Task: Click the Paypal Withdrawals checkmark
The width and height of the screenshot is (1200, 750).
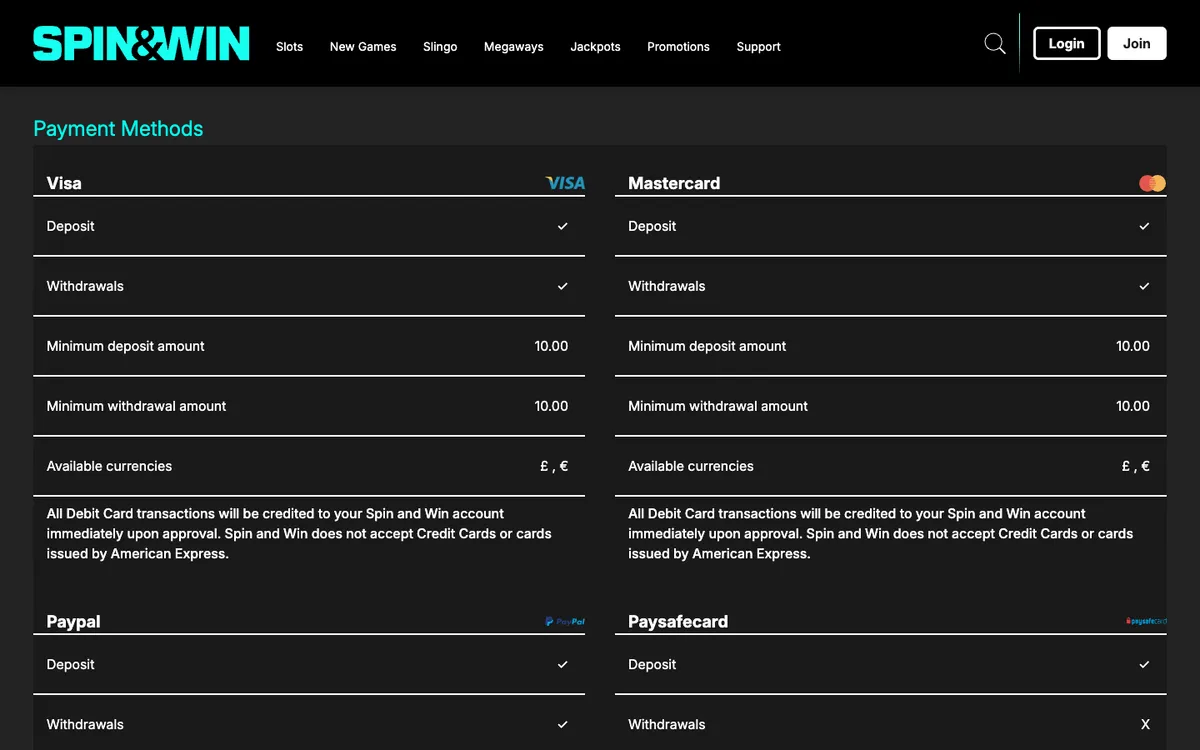Action: coord(563,724)
